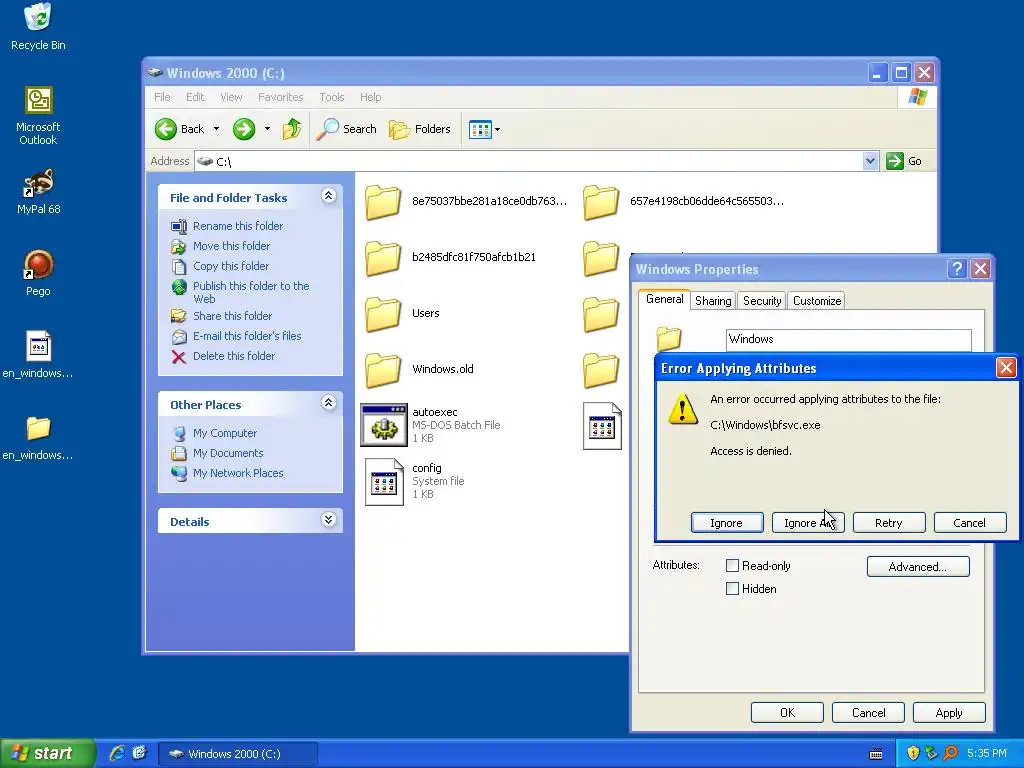Image resolution: width=1024 pixels, height=768 pixels.
Task: Click the clock showing 5:35 PM
Action: coord(986,753)
